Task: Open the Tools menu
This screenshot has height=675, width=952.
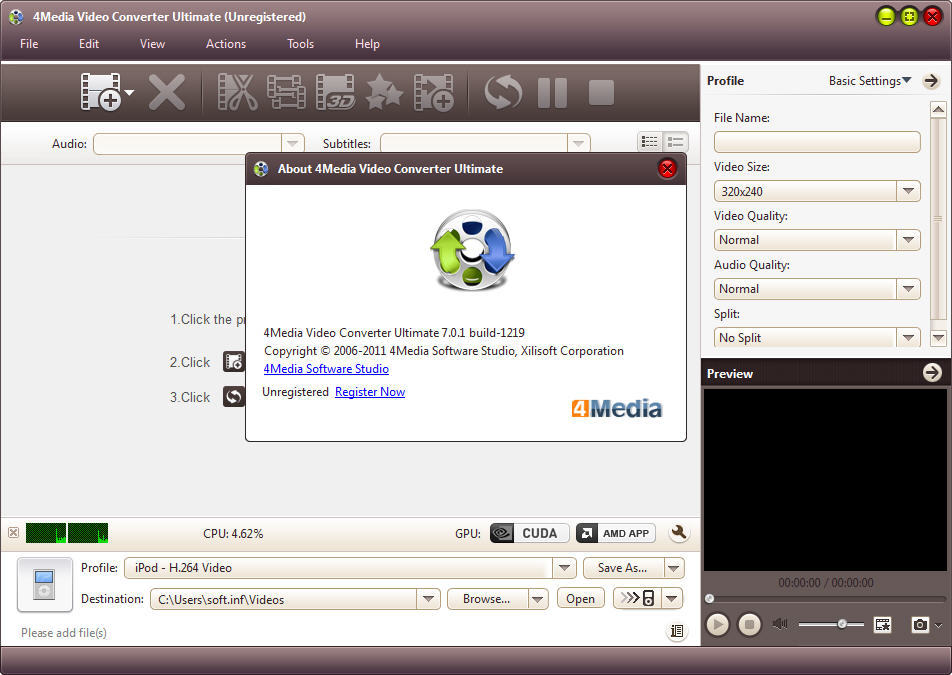Action: coord(300,44)
